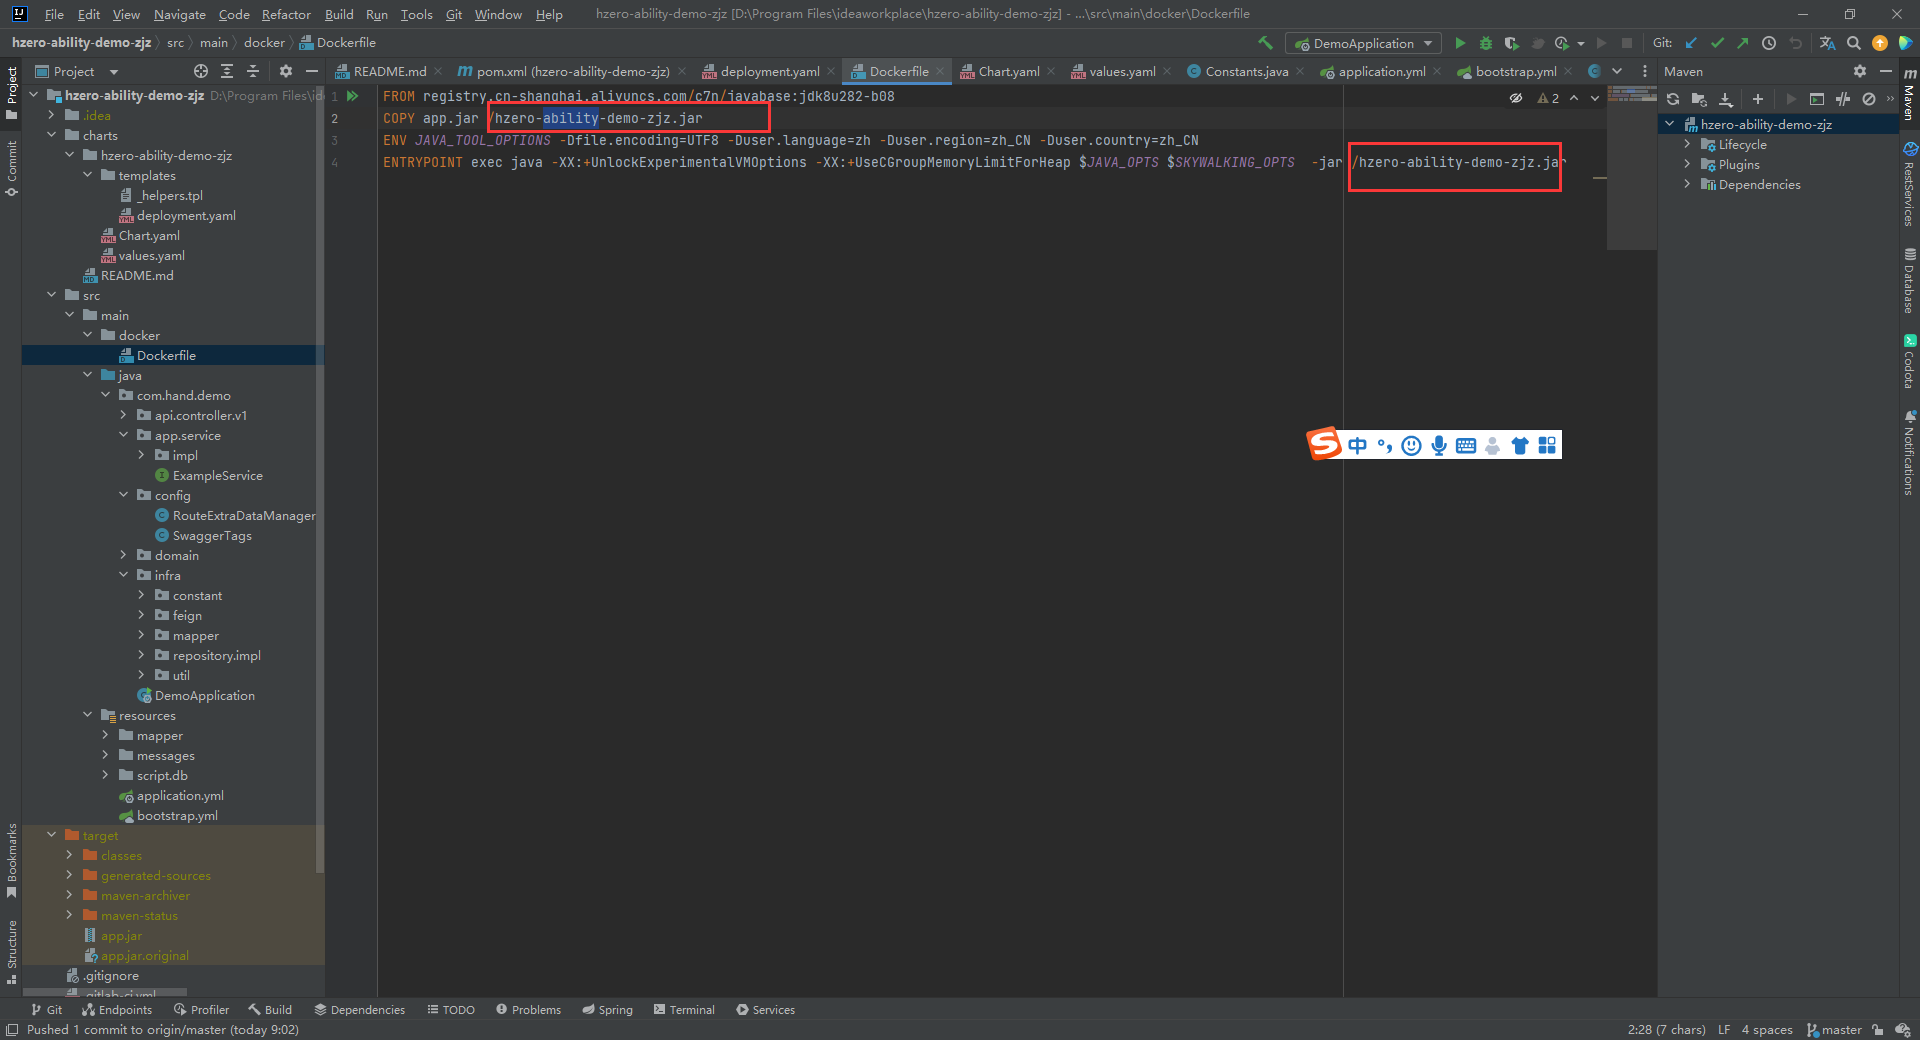Collapse the charts folder
Viewport: 1920px width, 1040px height.
coord(51,135)
